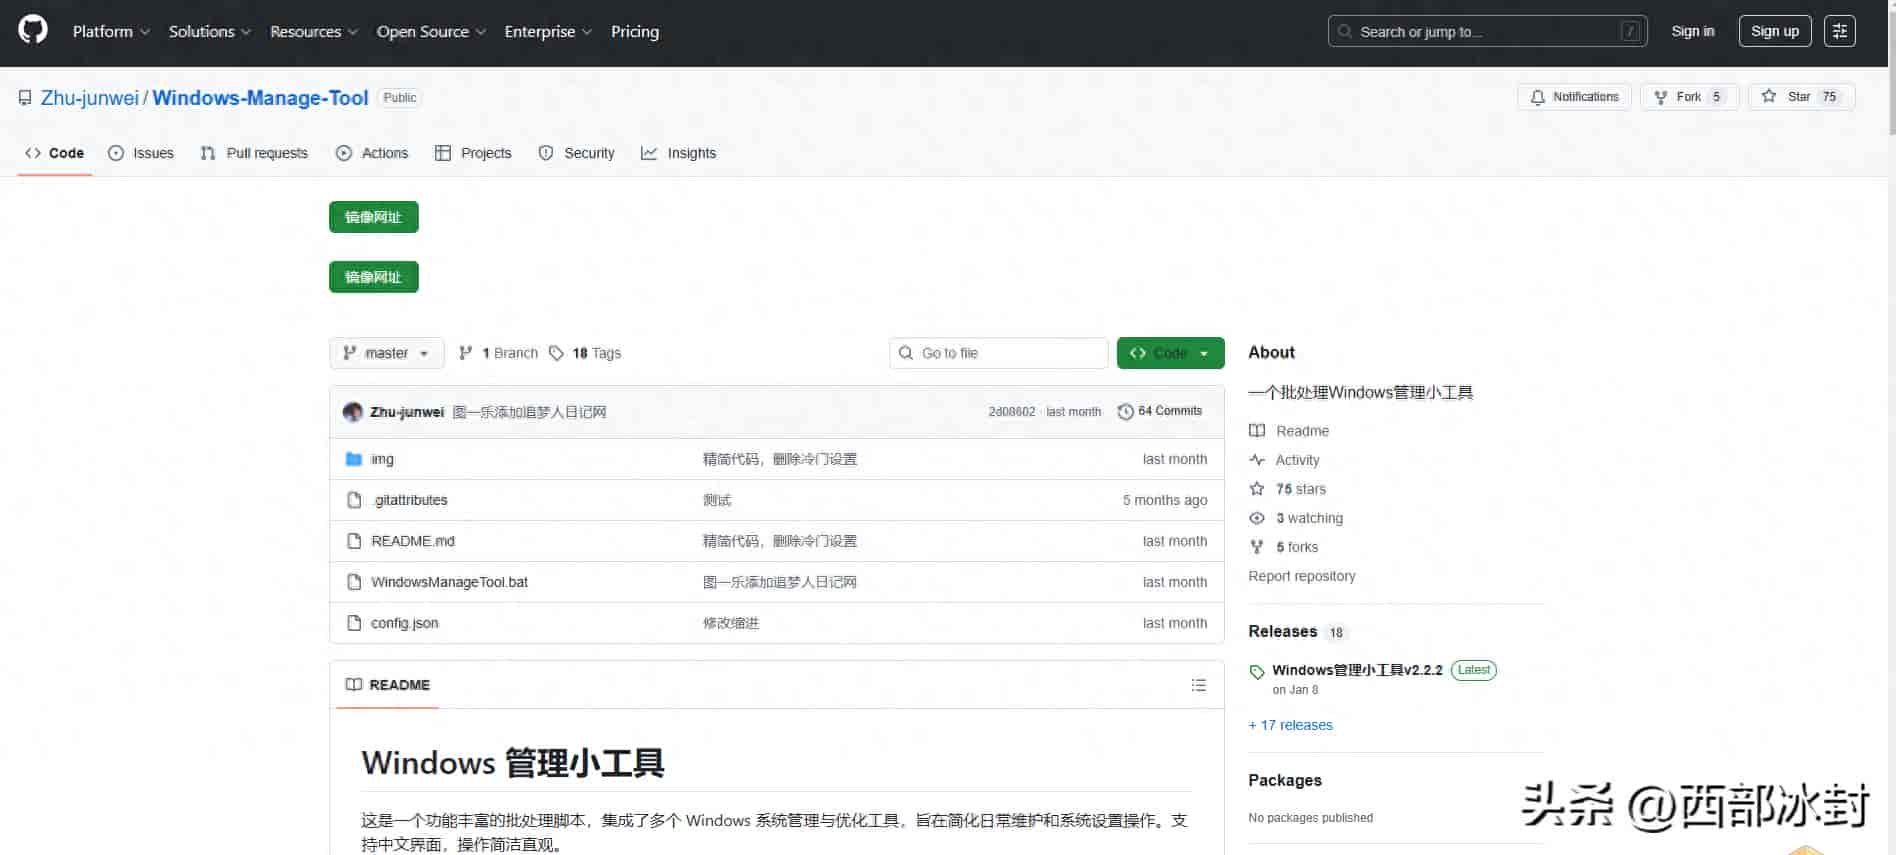The height and width of the screenshot is (855, 1896).
Task: Fork the repository
Action: tap(1689, 97)
